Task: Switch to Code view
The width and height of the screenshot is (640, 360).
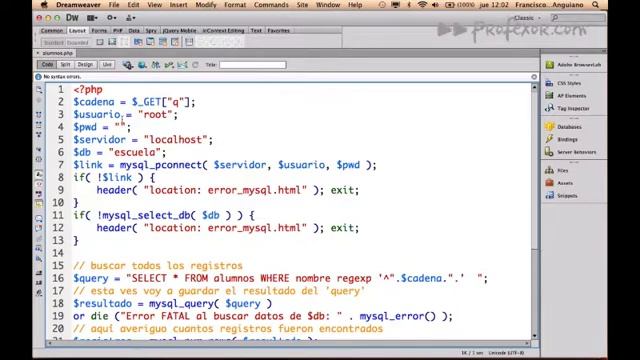Action: 47,65
